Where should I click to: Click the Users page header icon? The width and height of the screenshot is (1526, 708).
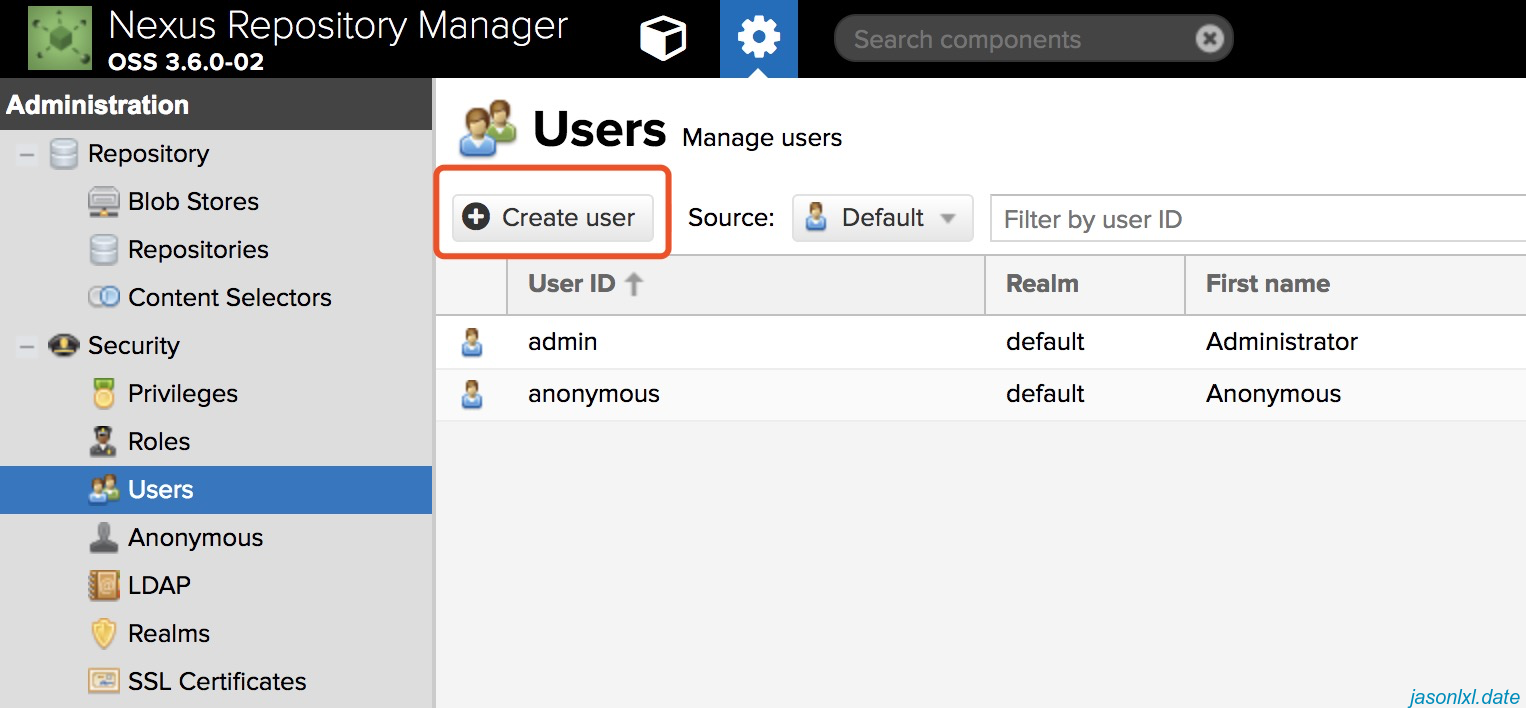pos(488,128)
